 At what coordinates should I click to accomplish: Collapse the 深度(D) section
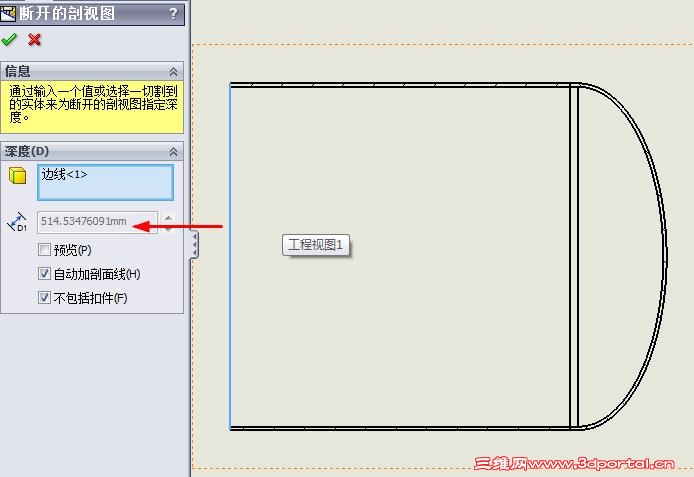(173, 152)
